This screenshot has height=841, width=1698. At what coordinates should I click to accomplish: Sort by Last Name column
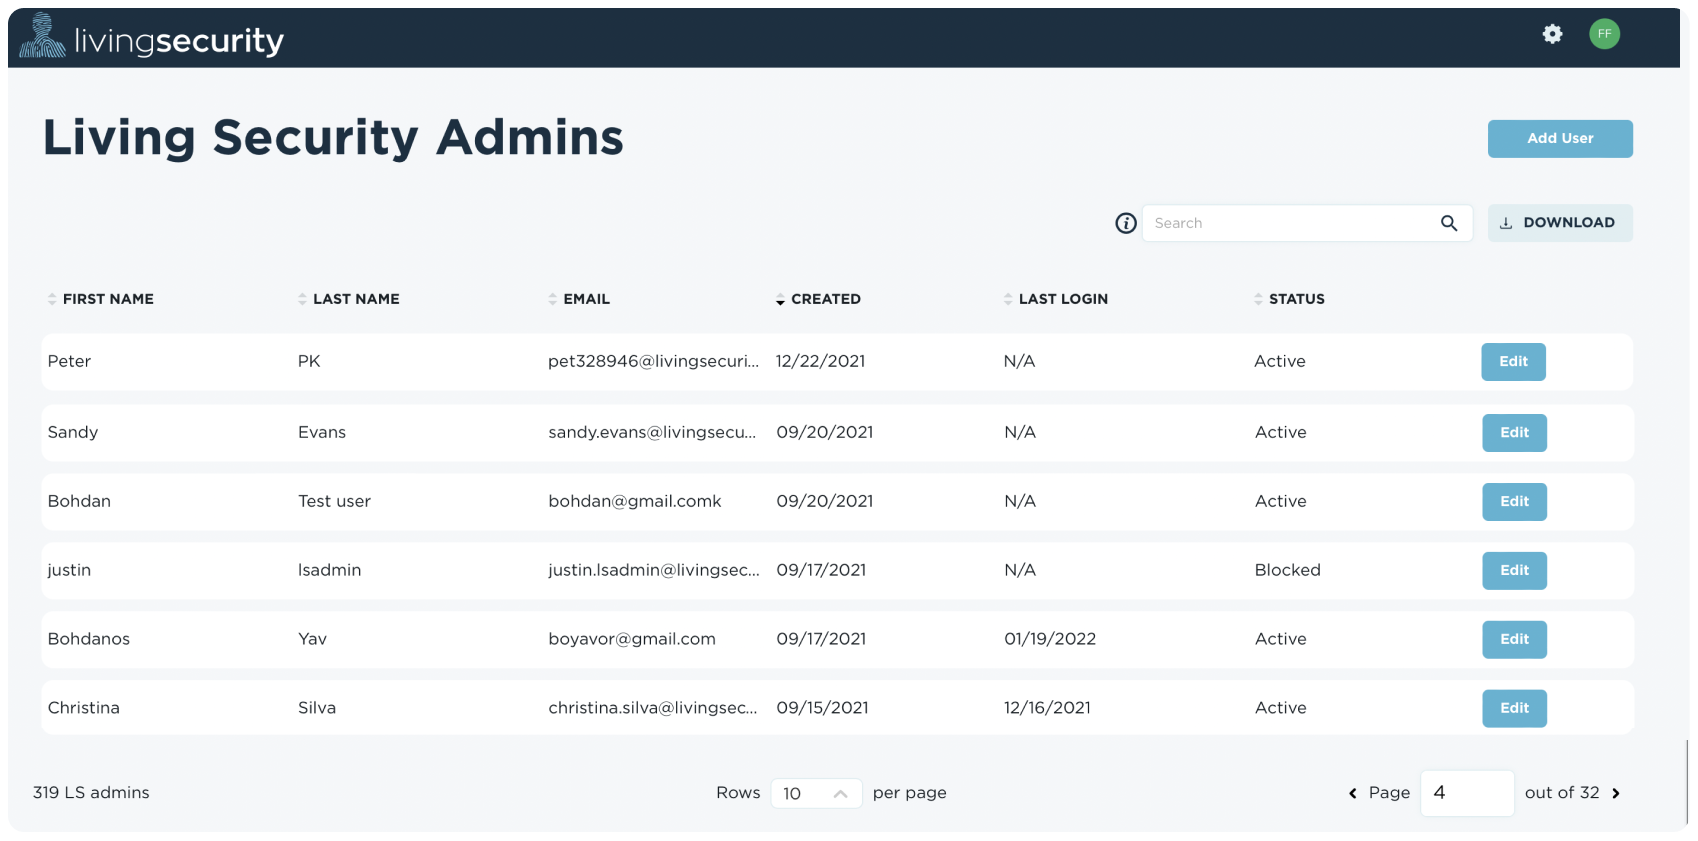coord(348,299)
